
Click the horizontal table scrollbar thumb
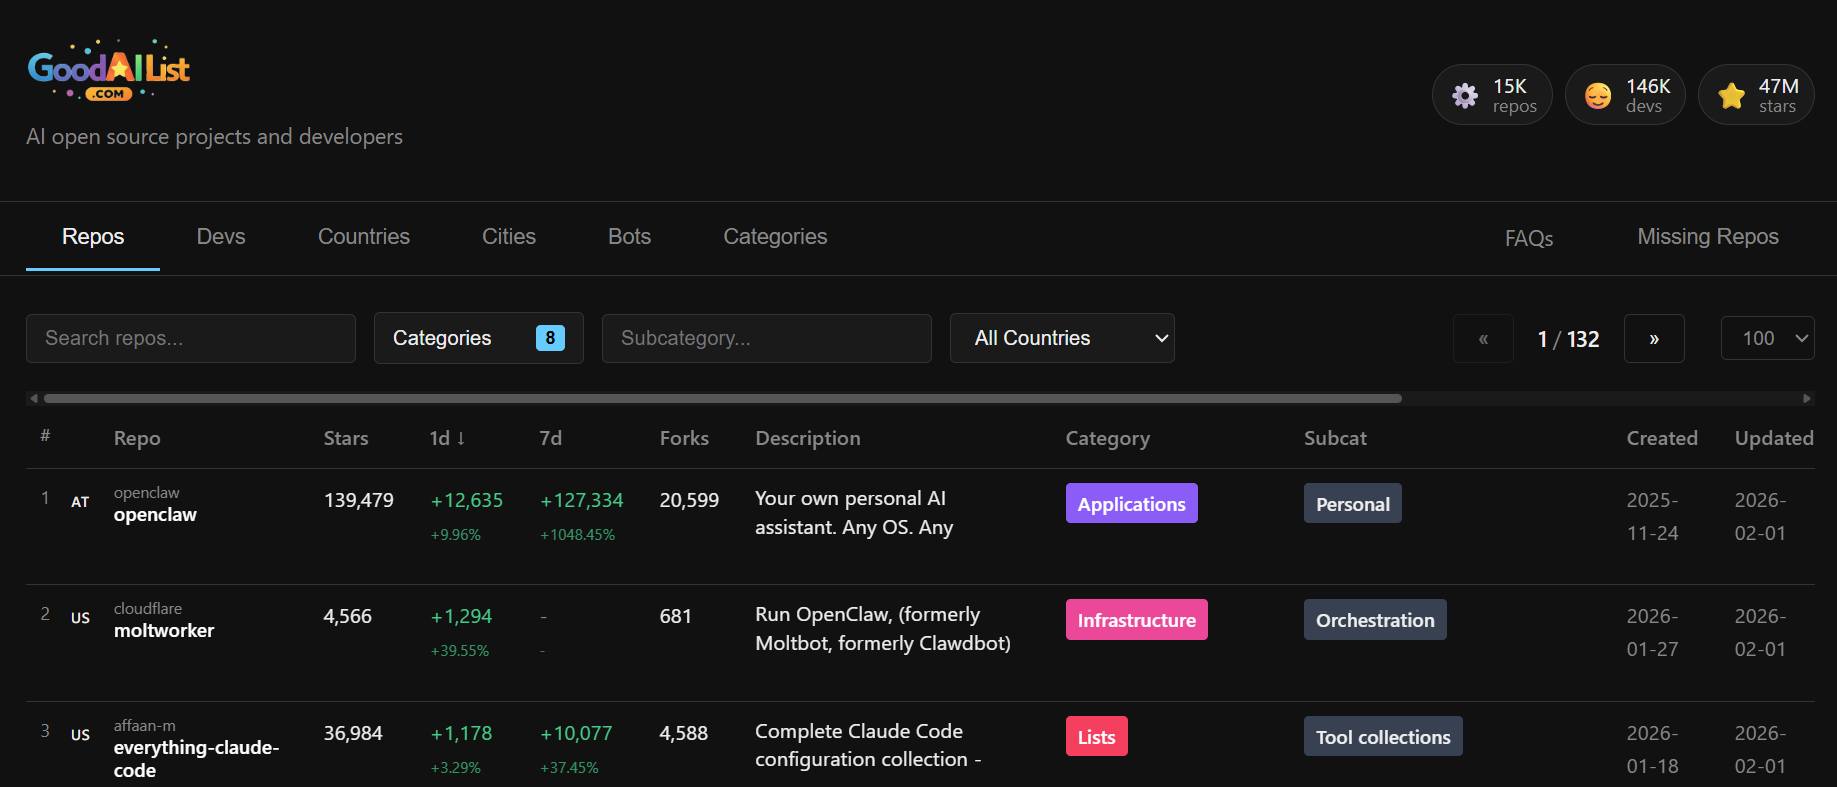(x=722, y=398)
